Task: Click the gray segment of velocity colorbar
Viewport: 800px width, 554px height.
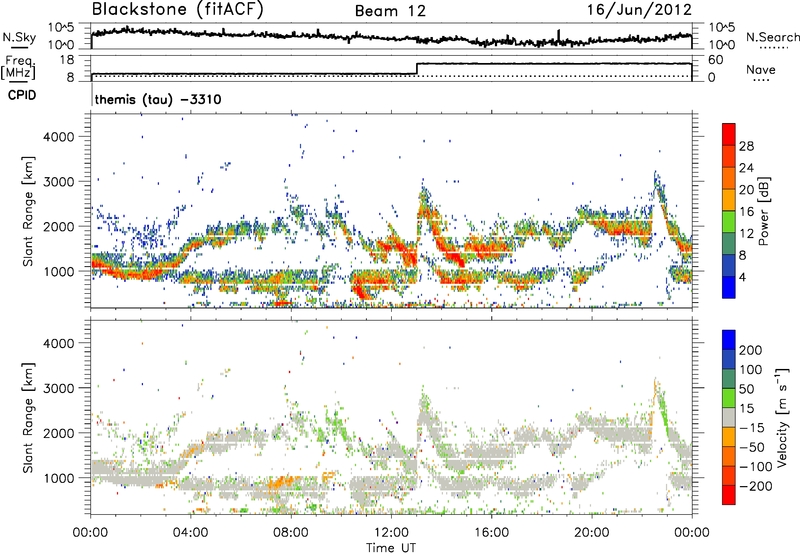Action: [729, 417]
